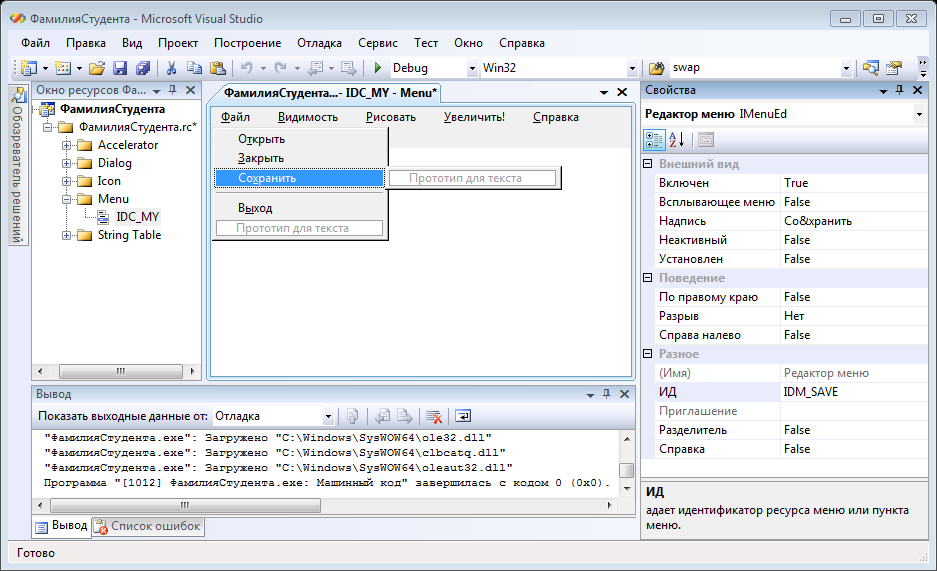Open the Проект menu
The height and width of the screenshot is (571, 937).
[178, 43]
